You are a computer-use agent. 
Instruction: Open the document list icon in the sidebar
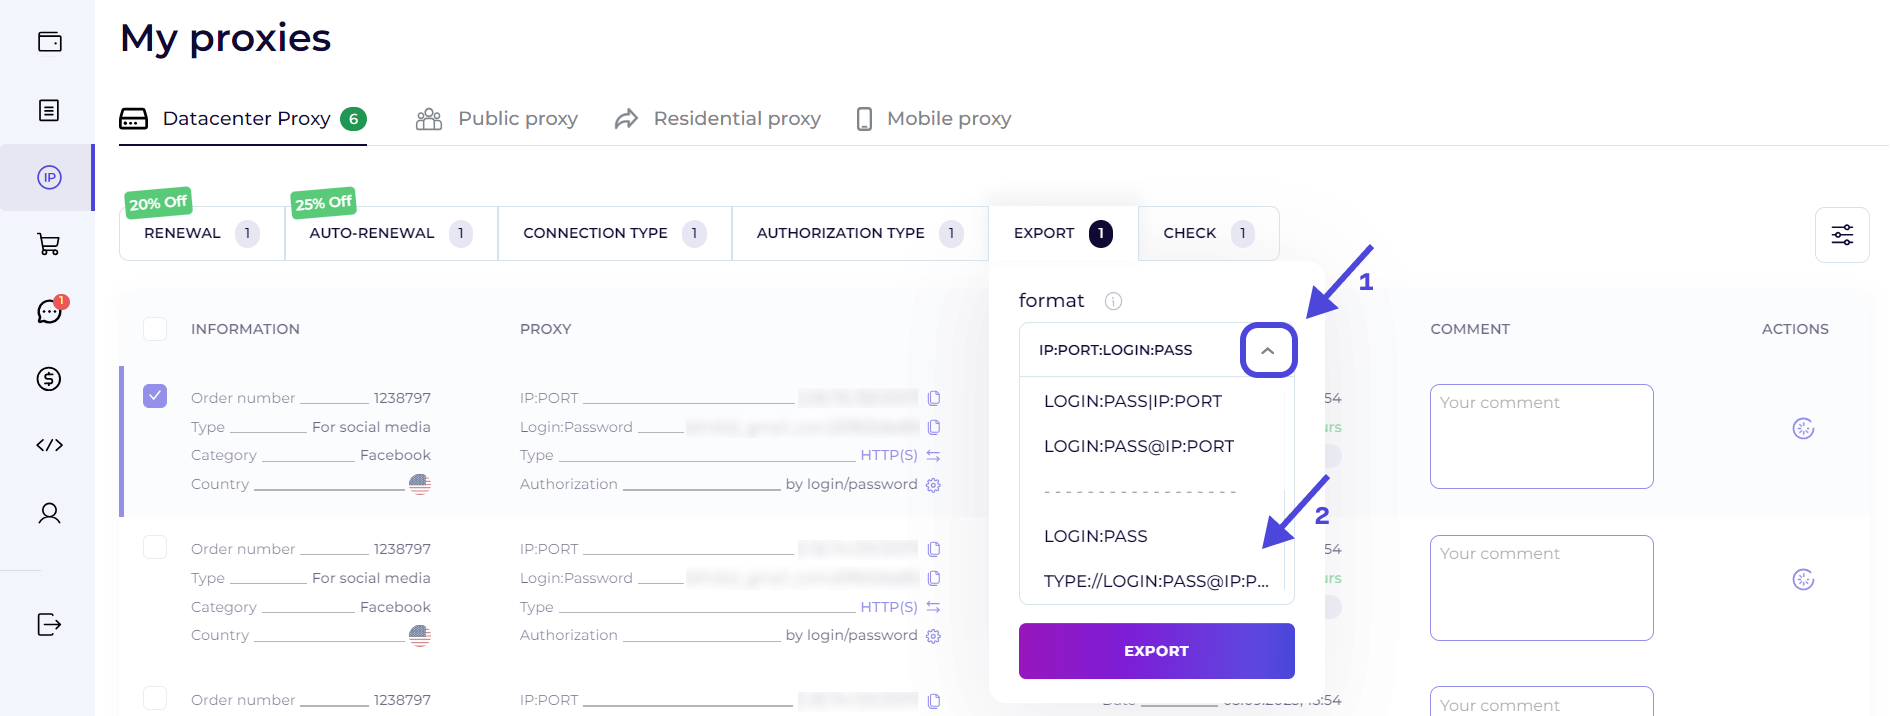[49, 110]
